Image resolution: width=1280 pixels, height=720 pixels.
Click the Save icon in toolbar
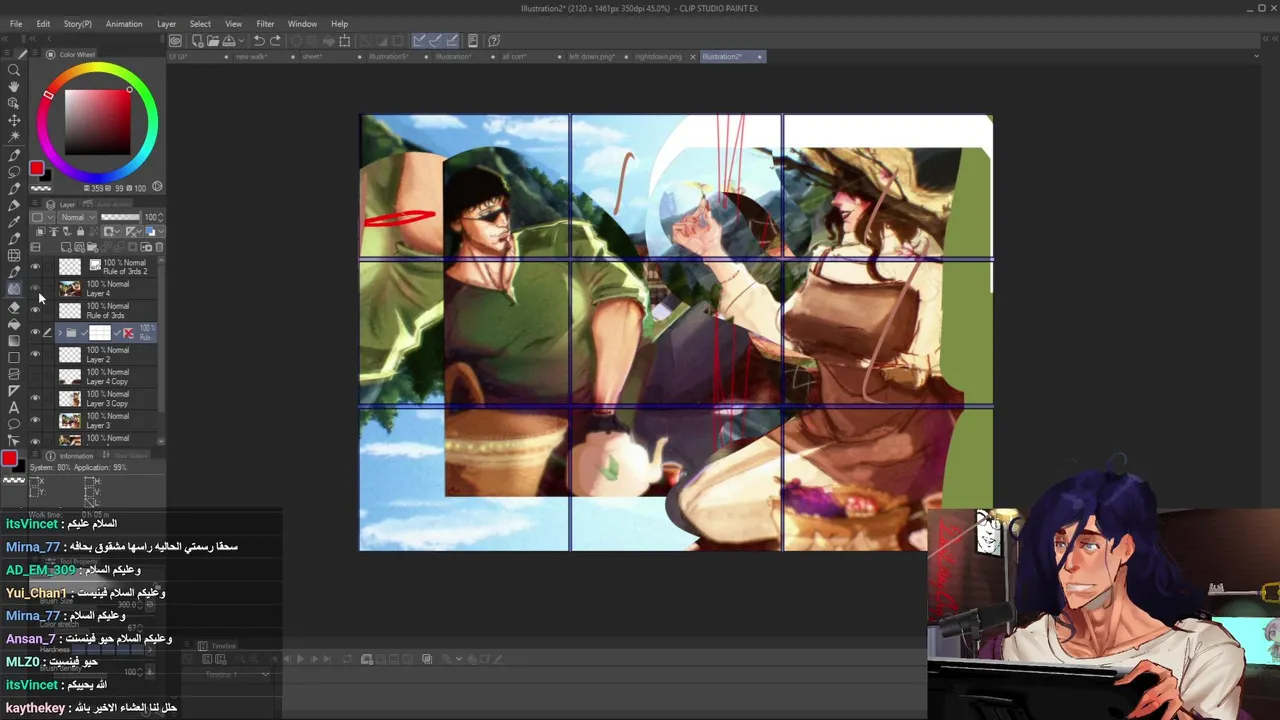pos(229,41)
